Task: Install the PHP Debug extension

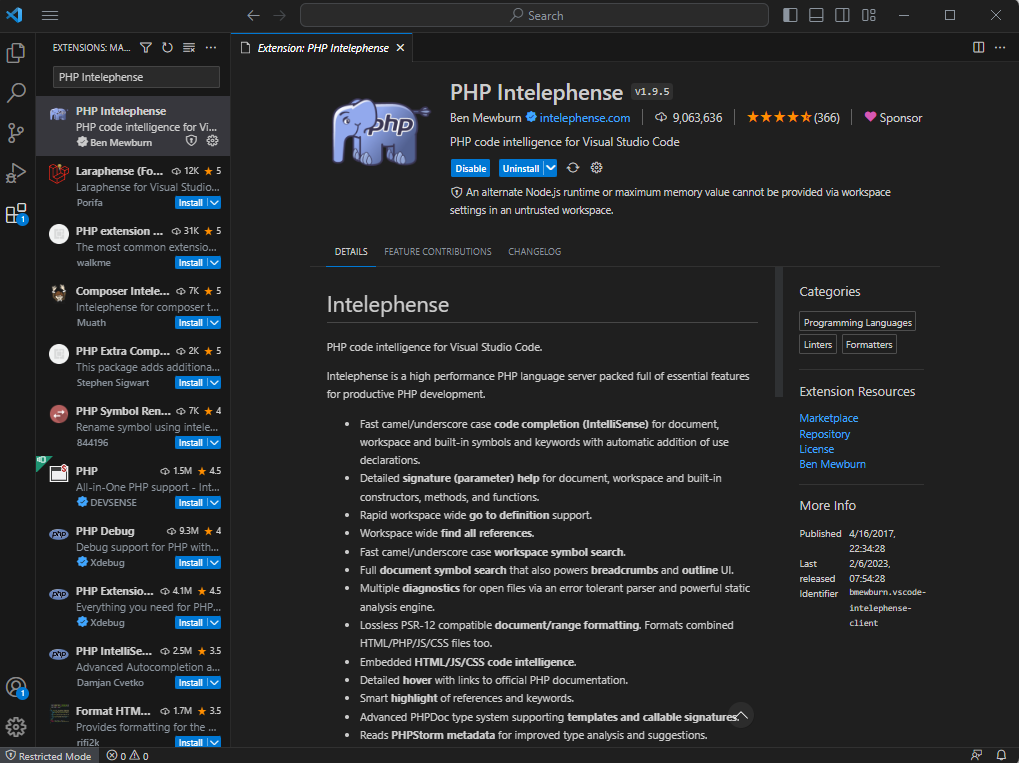Action: (x=190, y=563)
